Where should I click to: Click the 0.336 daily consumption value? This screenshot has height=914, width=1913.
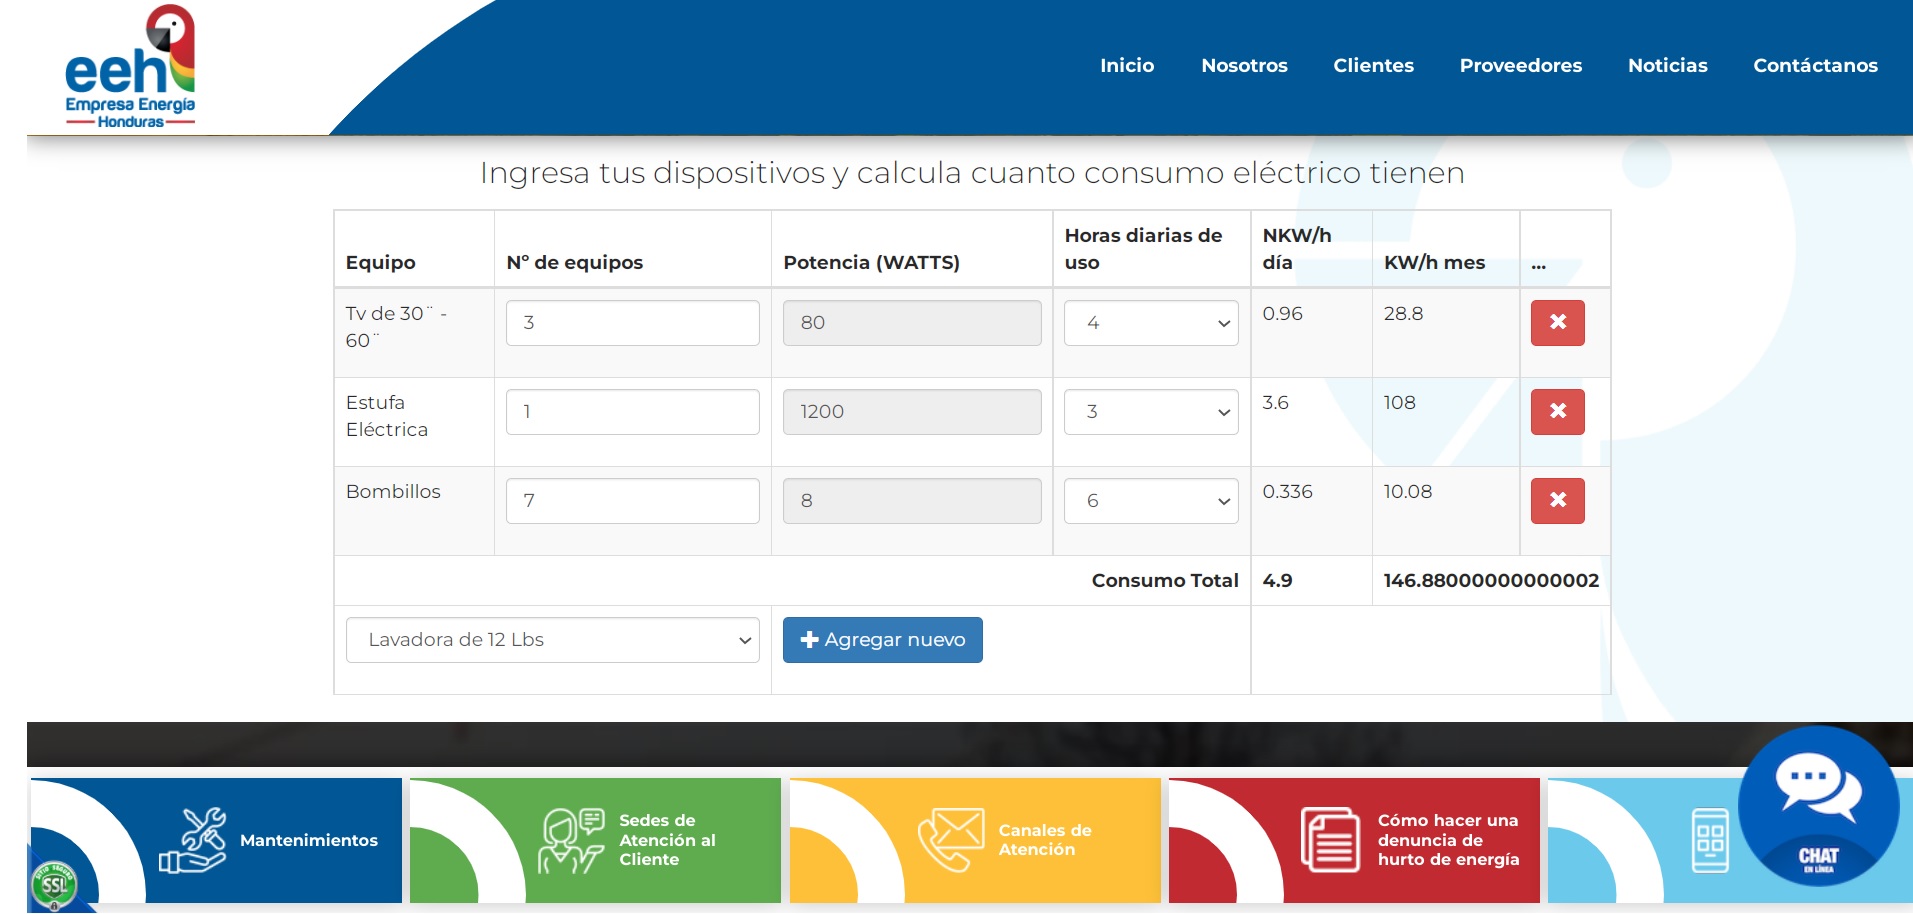[1287, 492]
